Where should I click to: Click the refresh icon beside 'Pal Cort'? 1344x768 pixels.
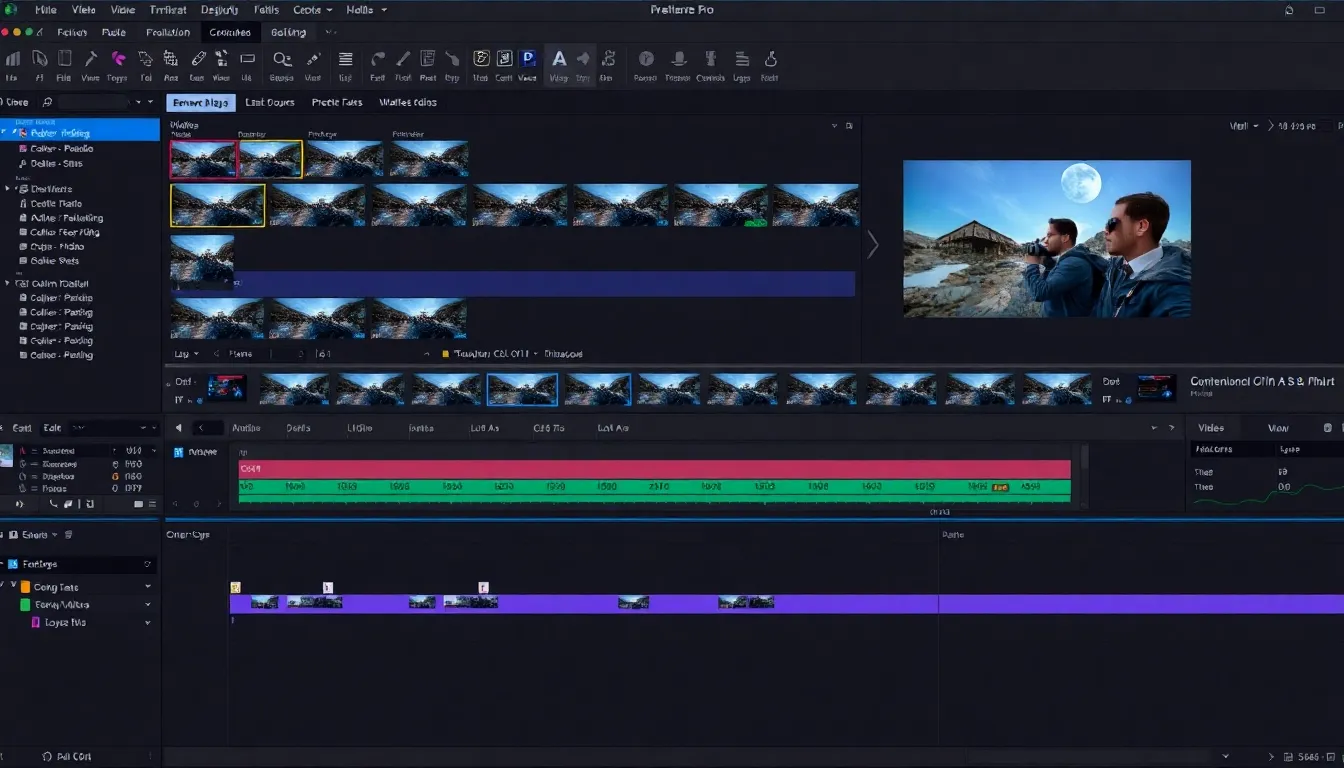pyautogui.click(x=47, y=757)
